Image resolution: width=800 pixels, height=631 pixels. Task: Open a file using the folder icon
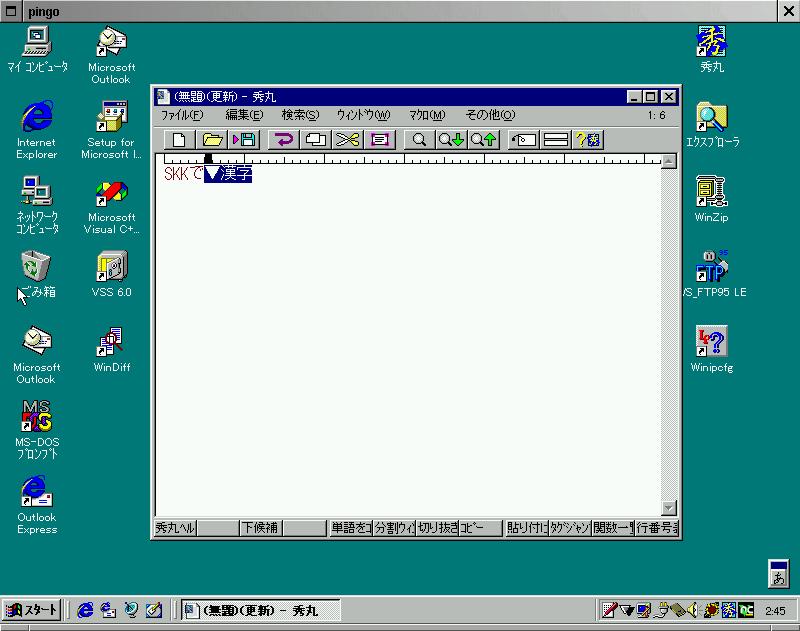pos(212,139)
